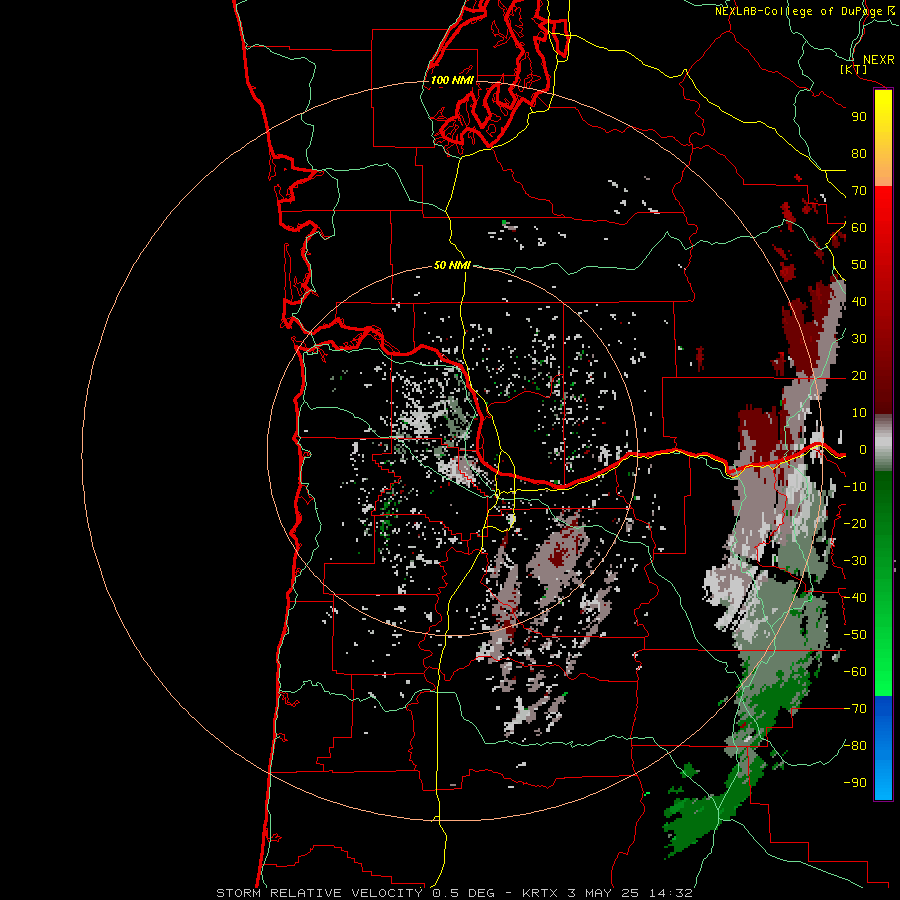This screenshot has height=900, width=900.
Task: Select the positive 10 scale value
Action: pos(859,413)
